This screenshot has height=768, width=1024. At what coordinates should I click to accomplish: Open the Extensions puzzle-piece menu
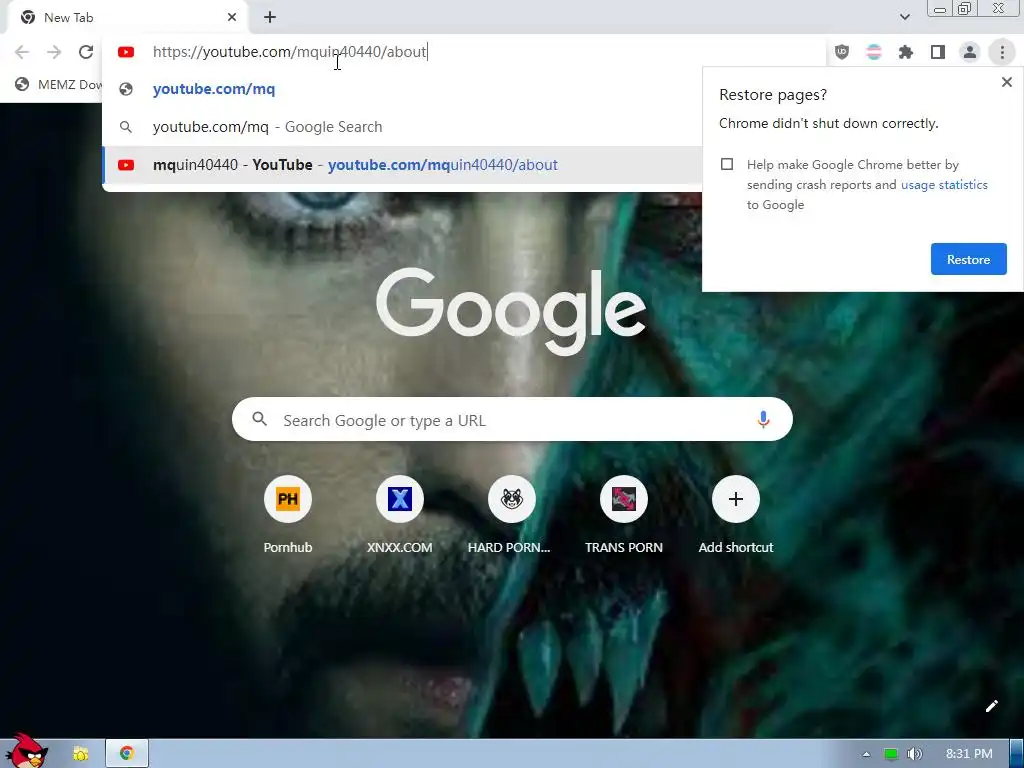(906, 52)
